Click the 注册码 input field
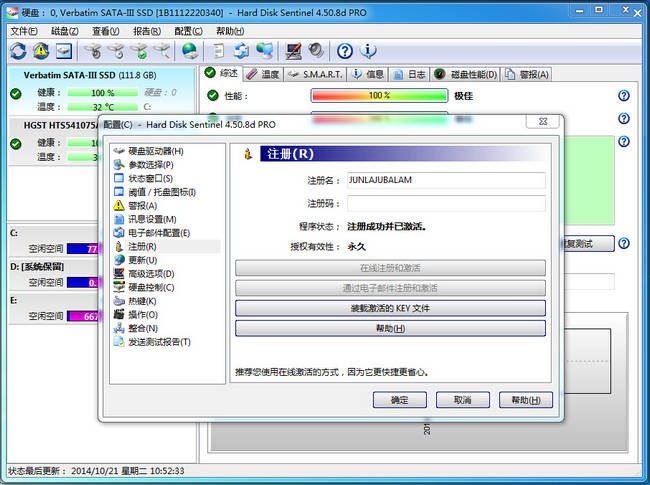 [x=446, y=204]
